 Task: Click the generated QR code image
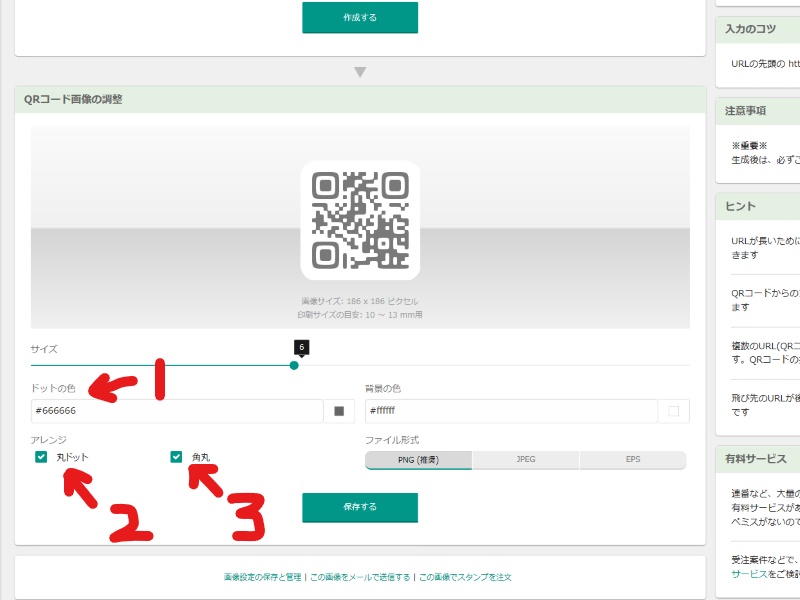pyautogui.click(x=360, y=220)
